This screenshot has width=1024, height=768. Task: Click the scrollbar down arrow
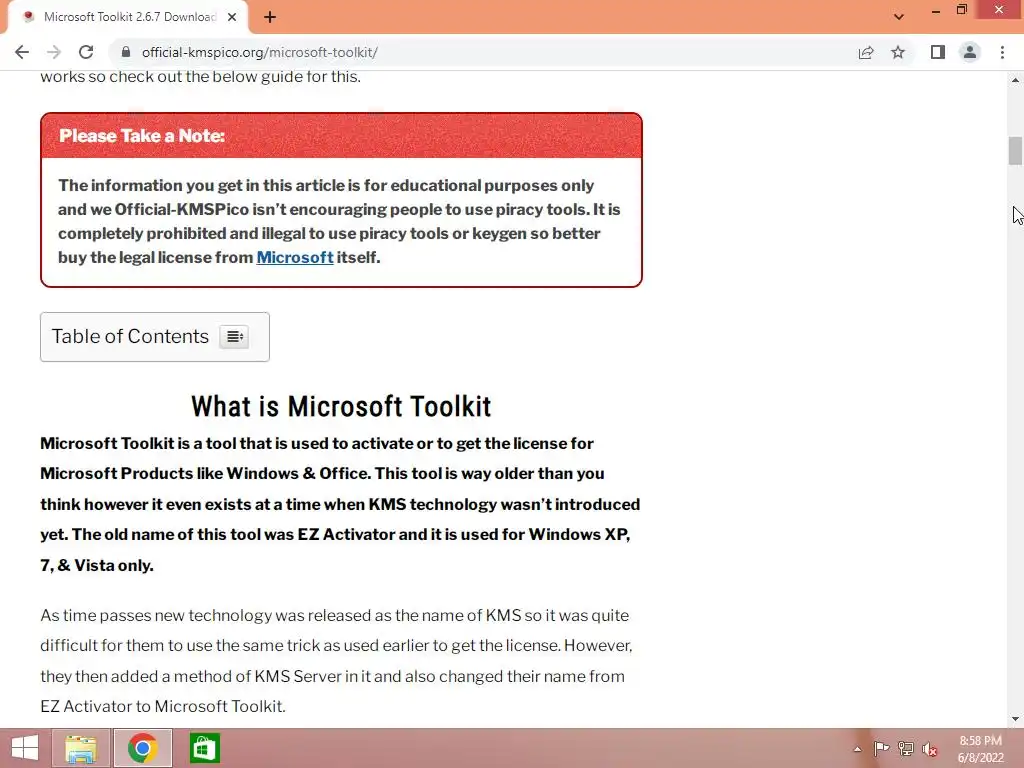[1015, 719]
